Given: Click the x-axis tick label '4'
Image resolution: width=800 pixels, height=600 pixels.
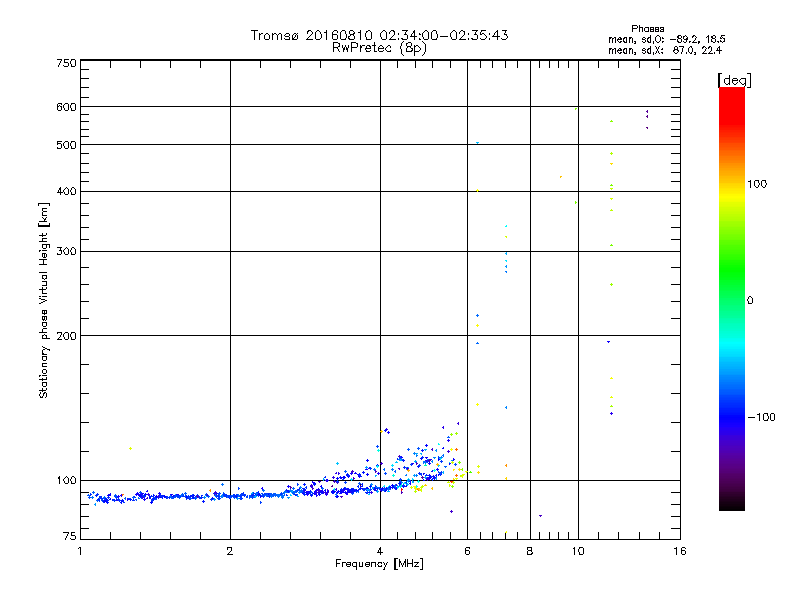Looking at the screenshot, I should tap(380, 551).
